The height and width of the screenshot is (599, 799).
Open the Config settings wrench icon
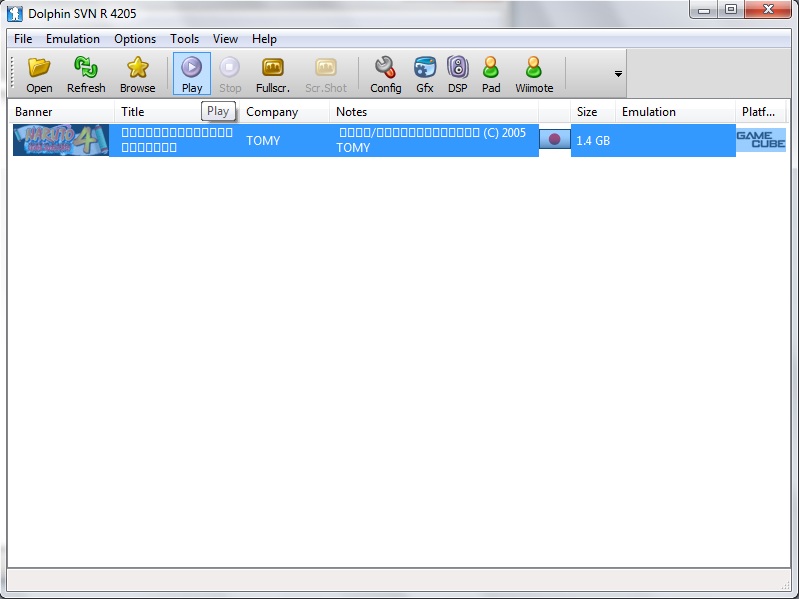coord(386,74)
